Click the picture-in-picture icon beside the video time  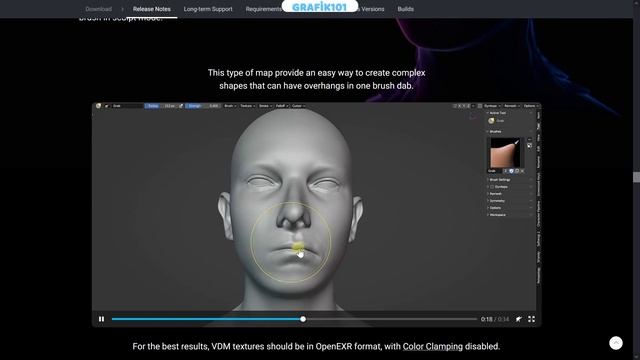coord(518,319)
